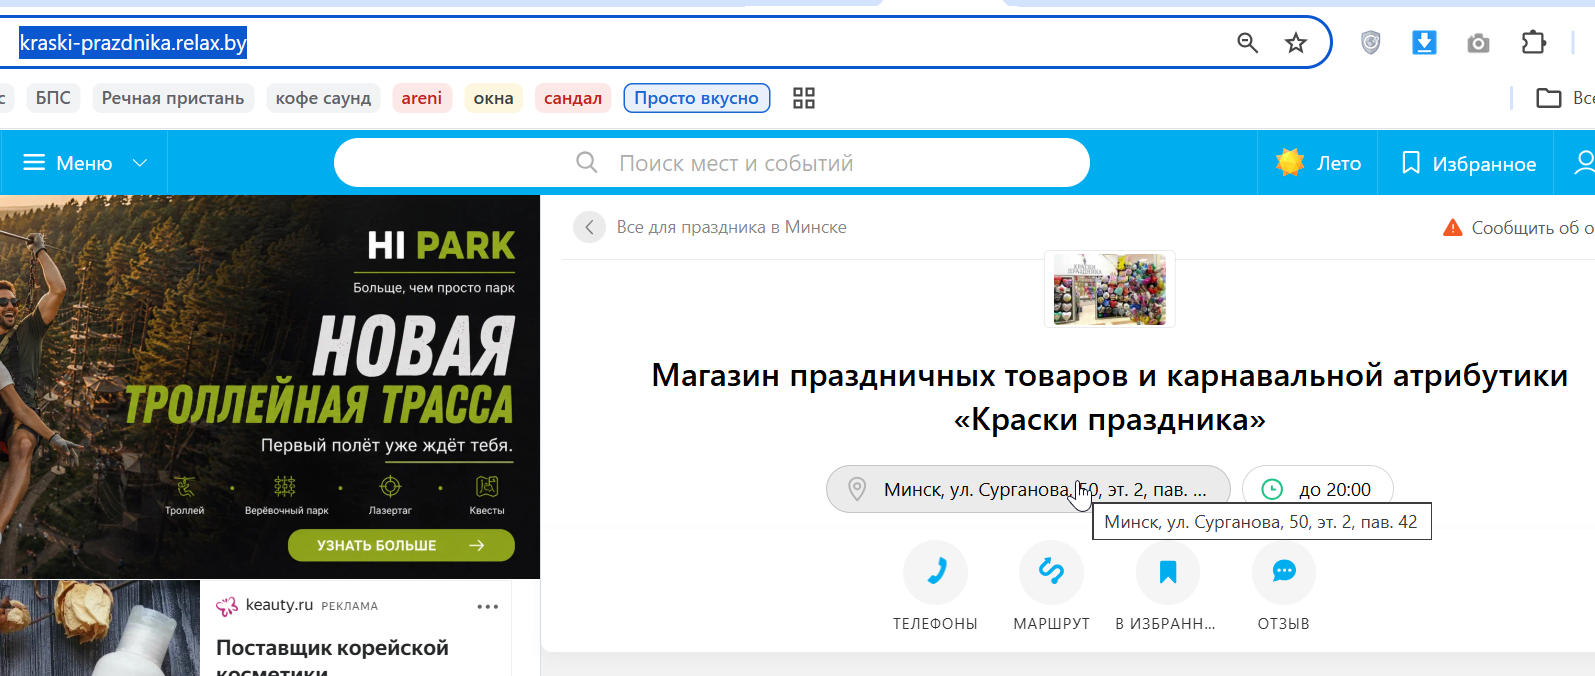Open the keauty.ru ad three-dots menu
Screen dimensions: 1595x676
488,606
